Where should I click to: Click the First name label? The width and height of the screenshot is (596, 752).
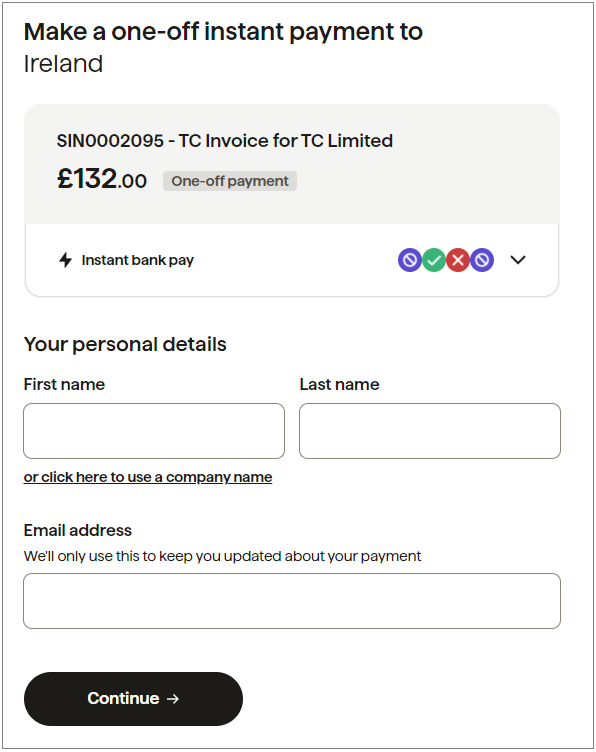(64, 384)
